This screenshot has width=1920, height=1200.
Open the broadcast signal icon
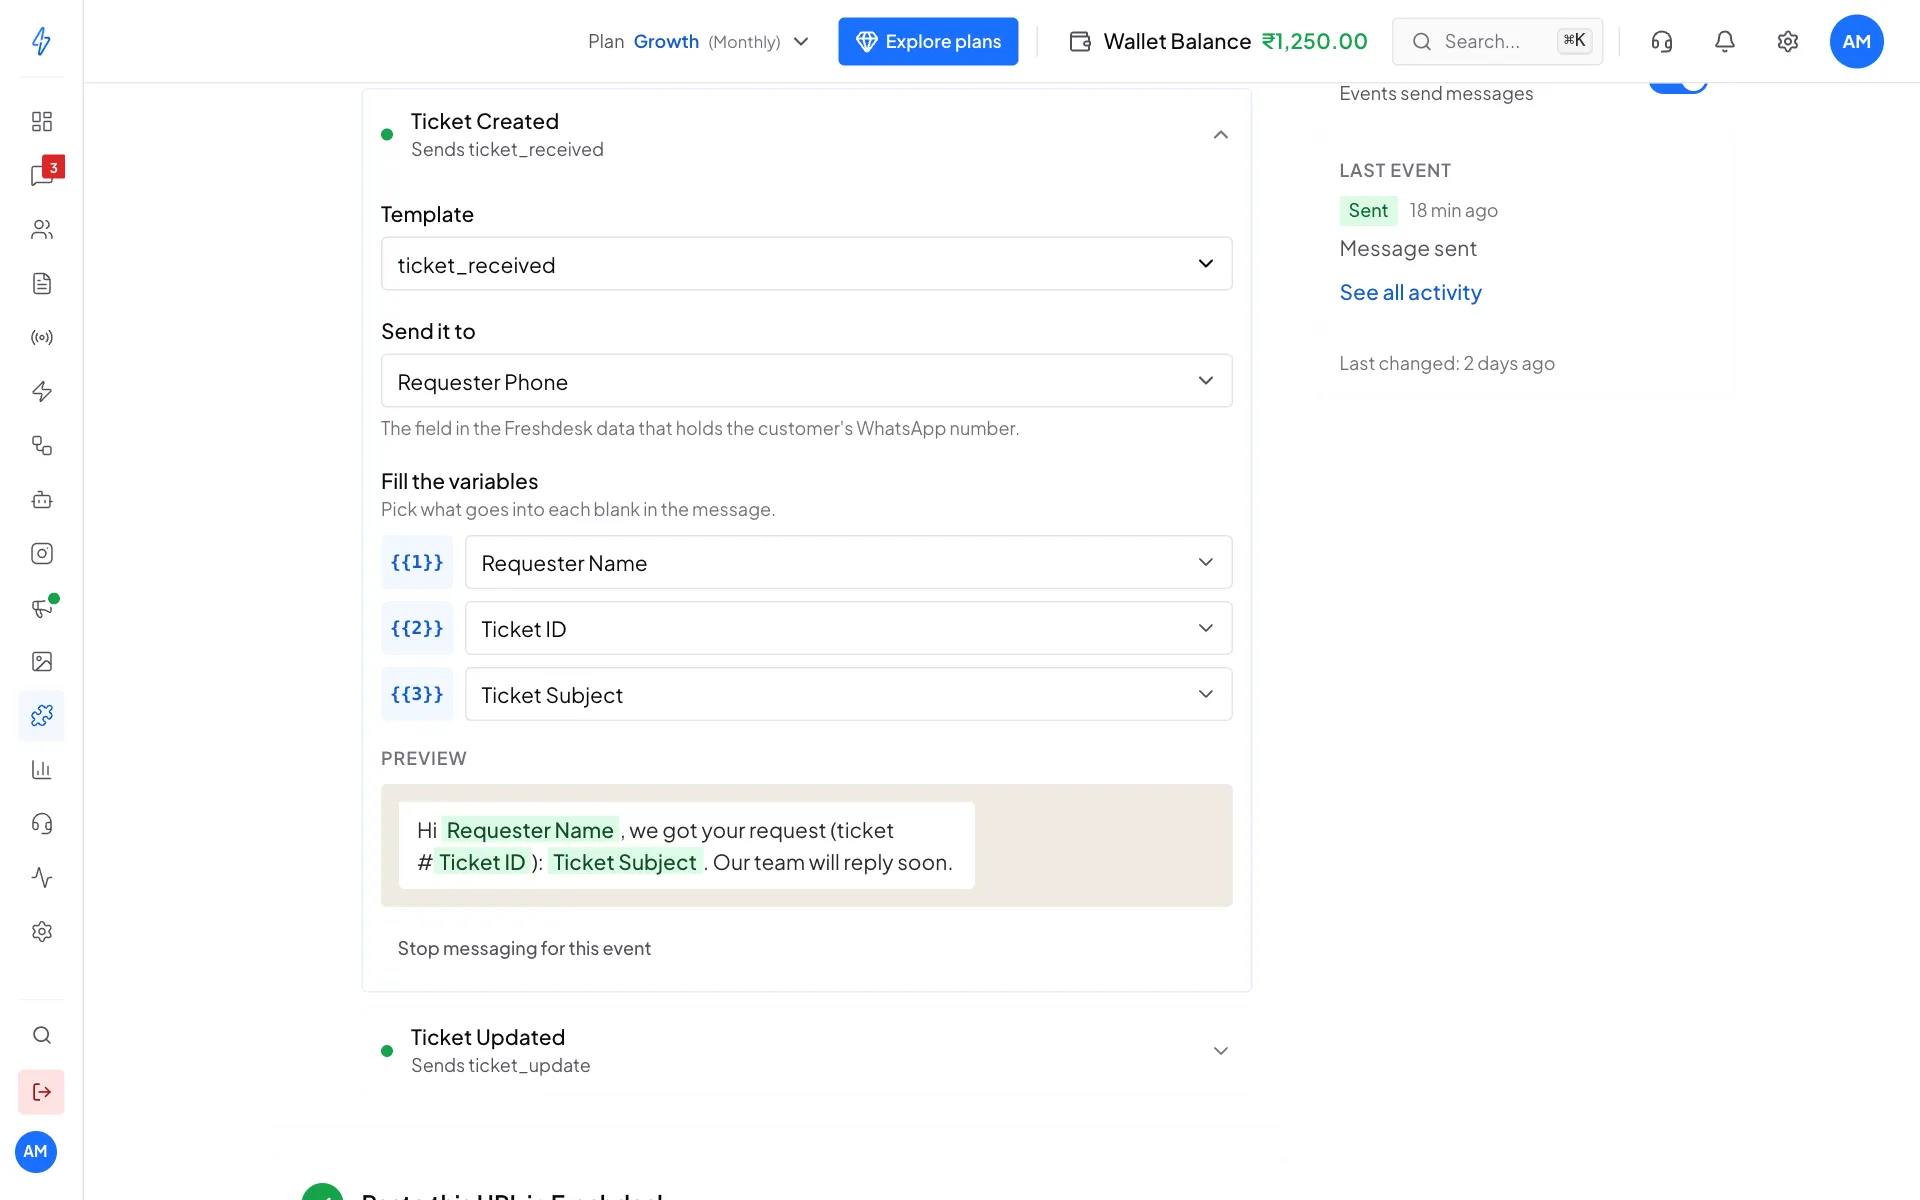(x=41, y=337)
